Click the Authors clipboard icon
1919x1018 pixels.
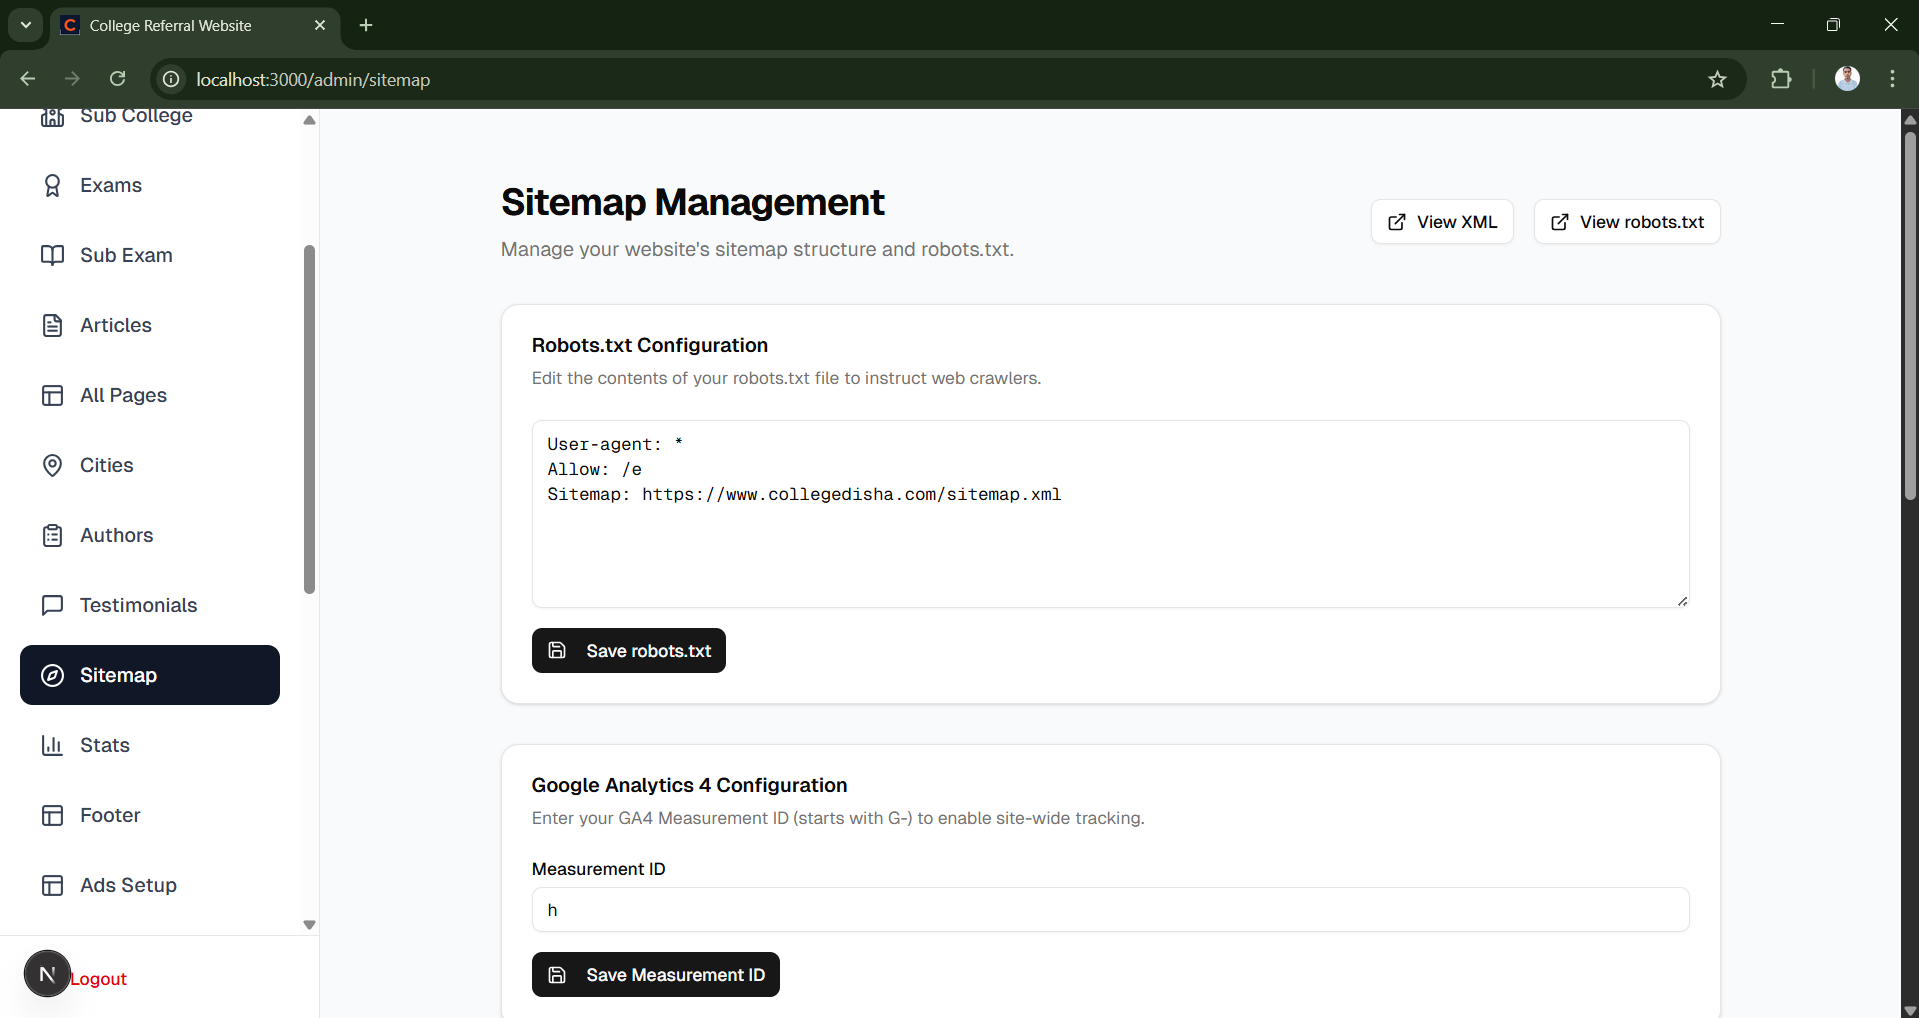(52, 536)
